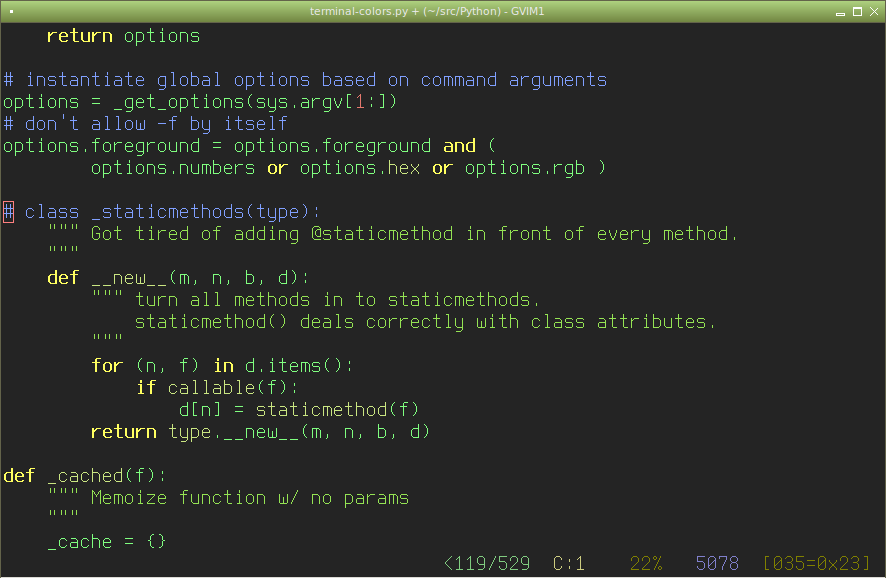The width and height of the screenshot is (886, 578).
Task: Click the '_cache = {}' line
Action: (107, 542)
